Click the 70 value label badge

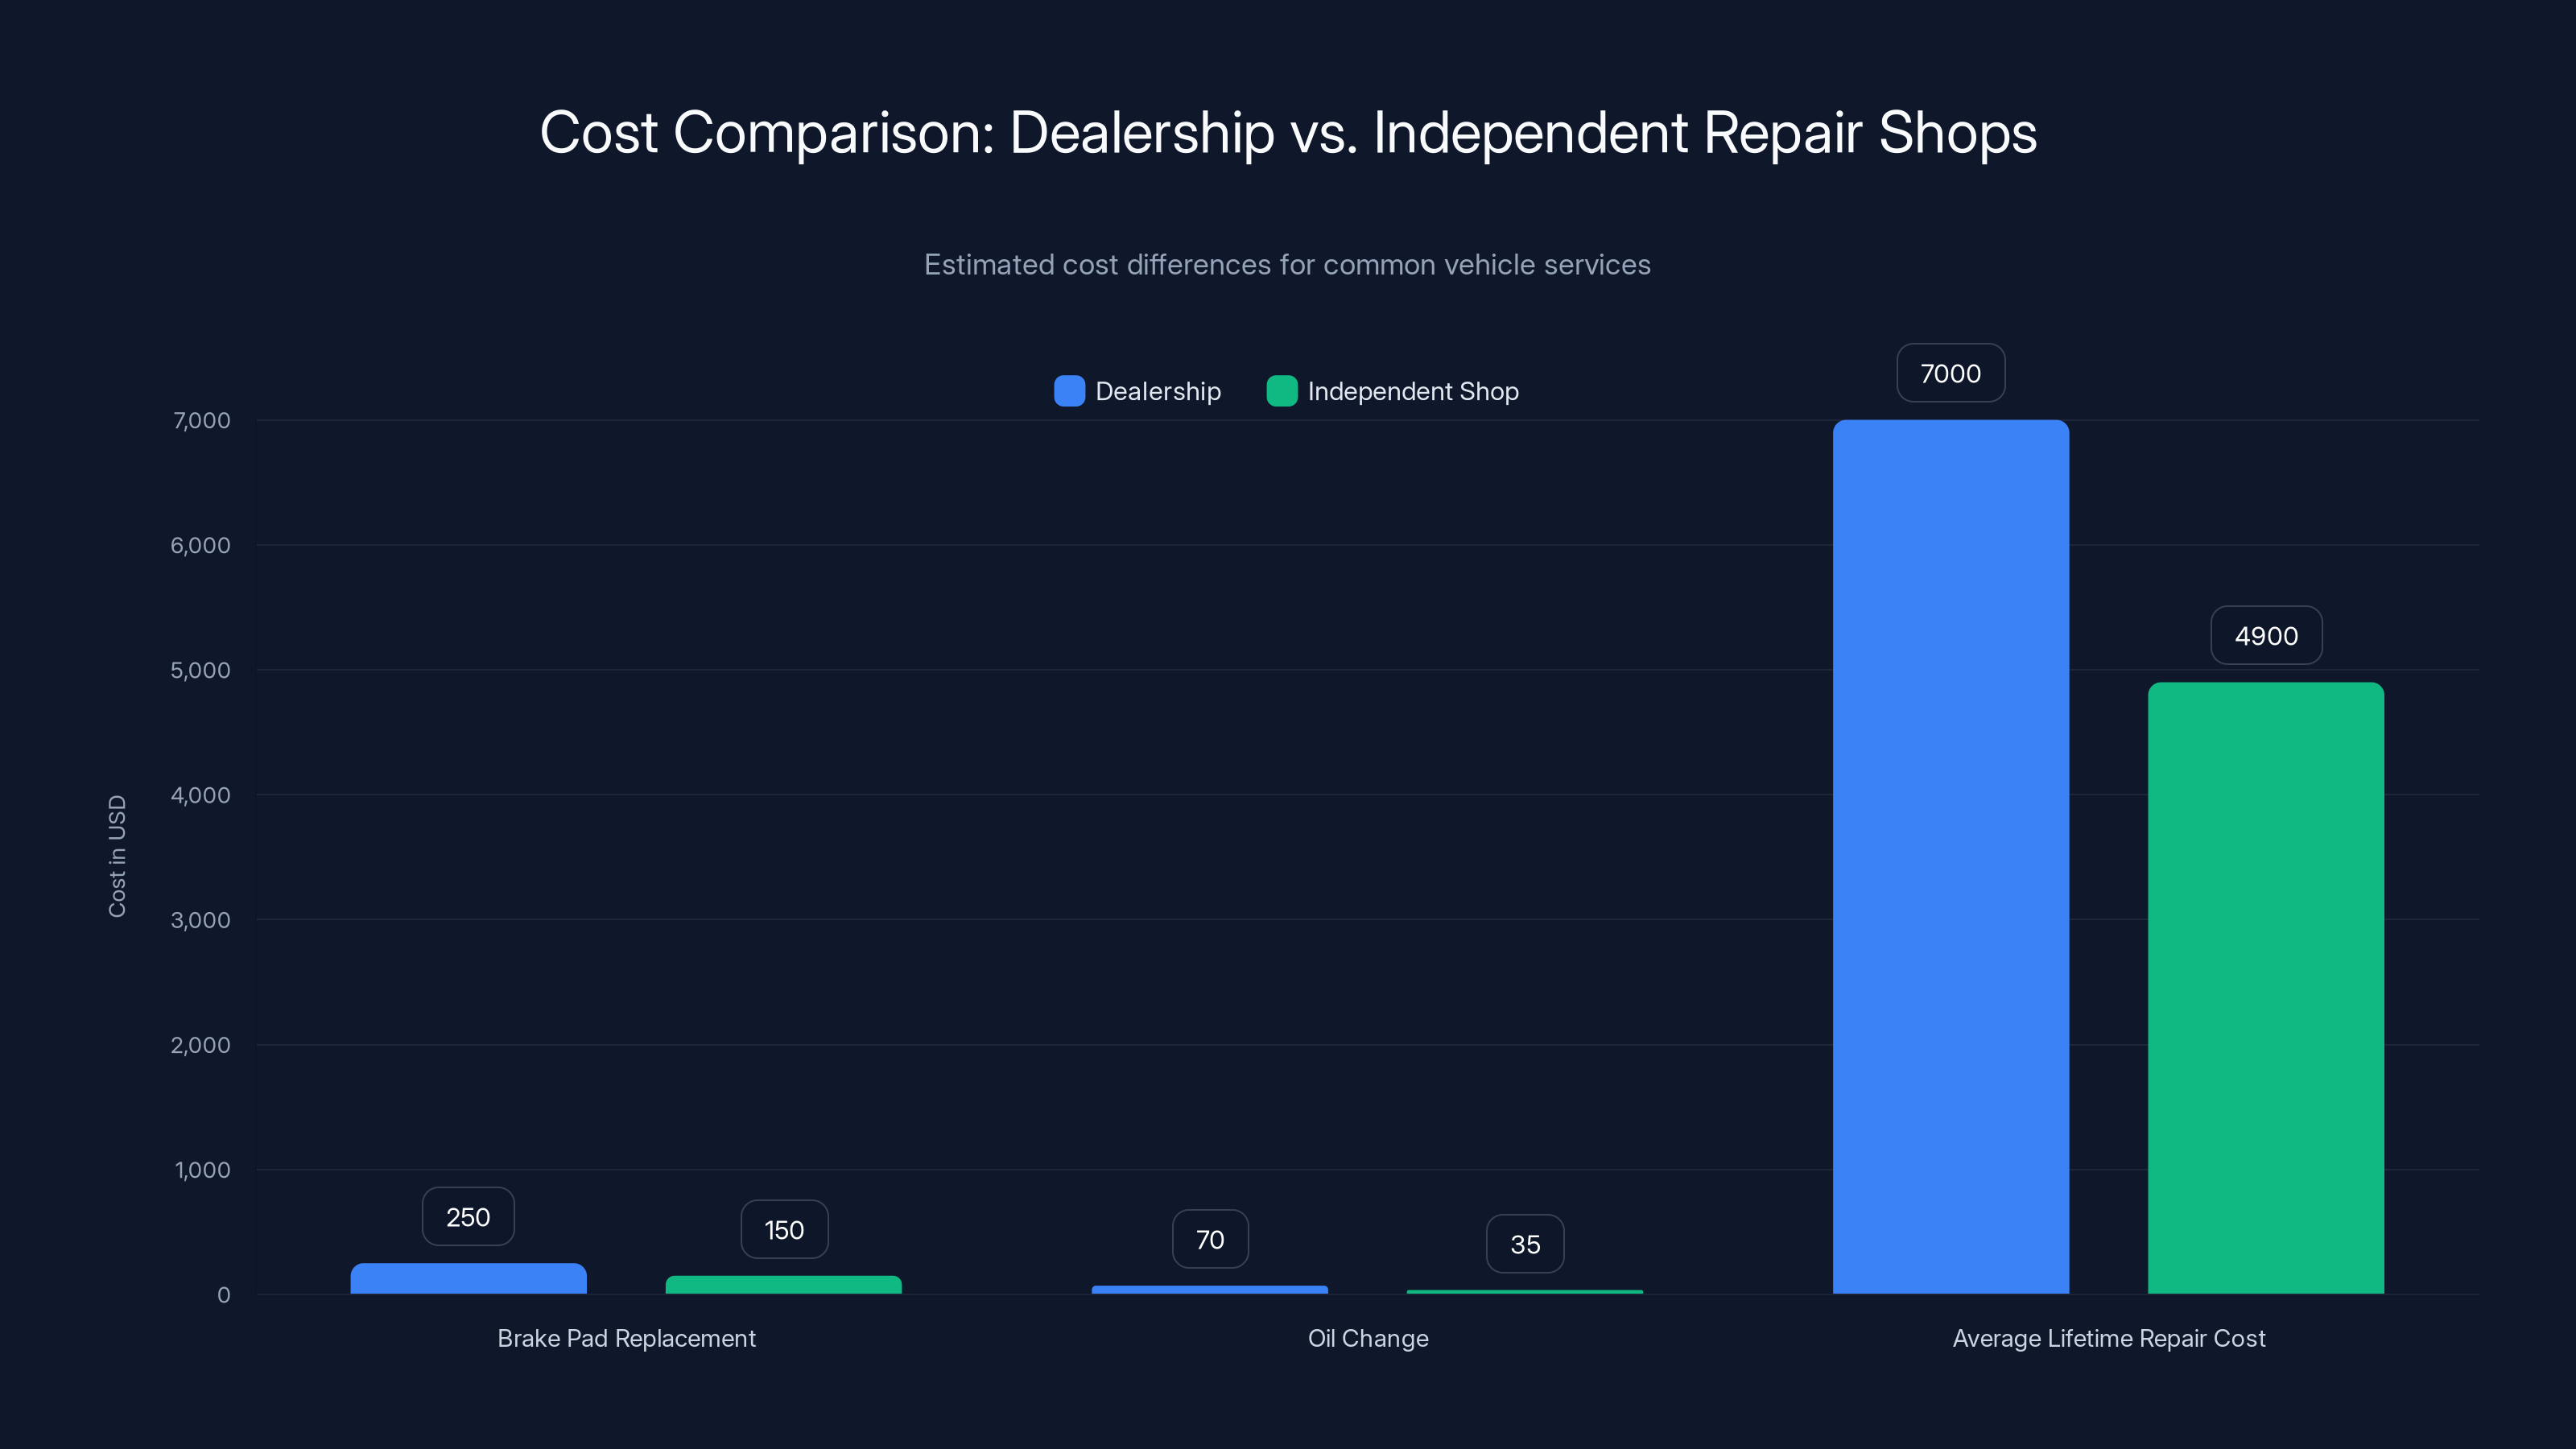pos(1209,1239)
